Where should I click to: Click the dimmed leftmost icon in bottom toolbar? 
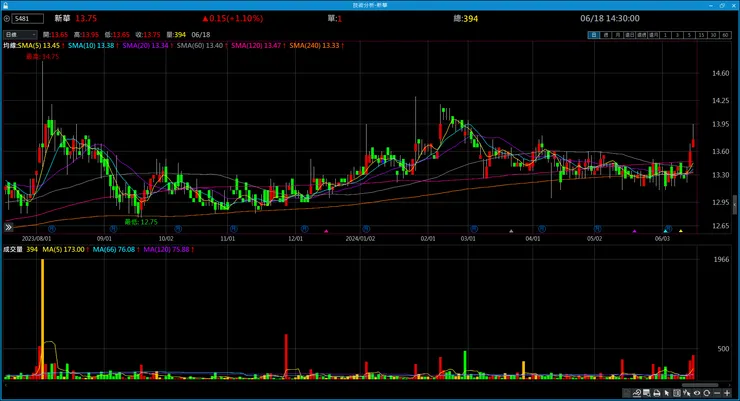pyautogui.click(x=627, y=393)
